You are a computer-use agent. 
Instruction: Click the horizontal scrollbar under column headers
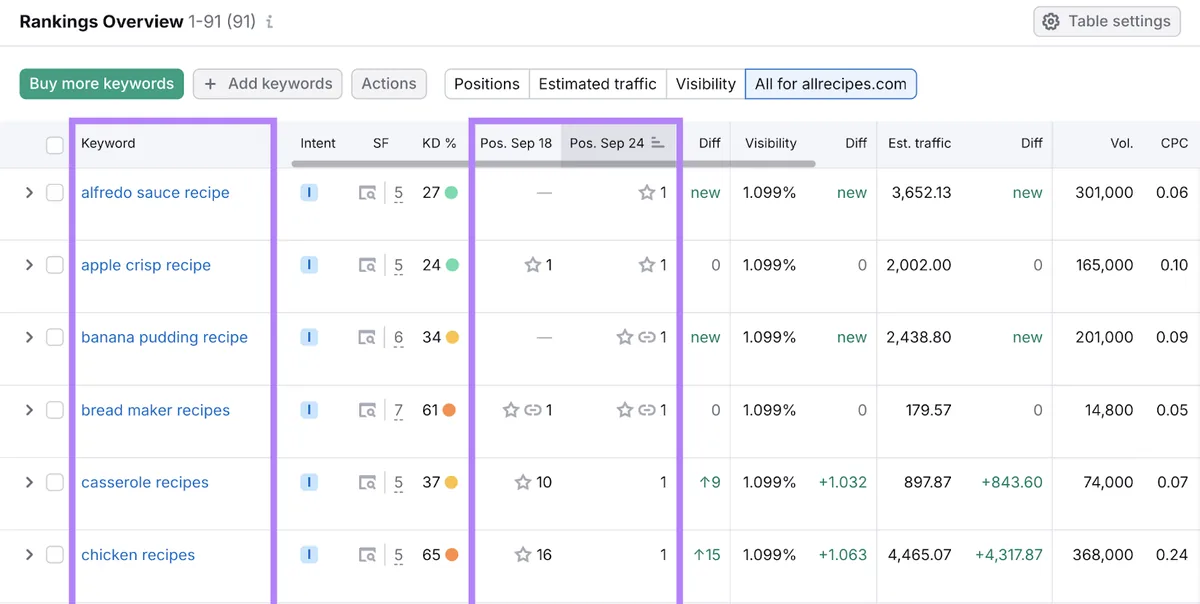click(553, 163)
